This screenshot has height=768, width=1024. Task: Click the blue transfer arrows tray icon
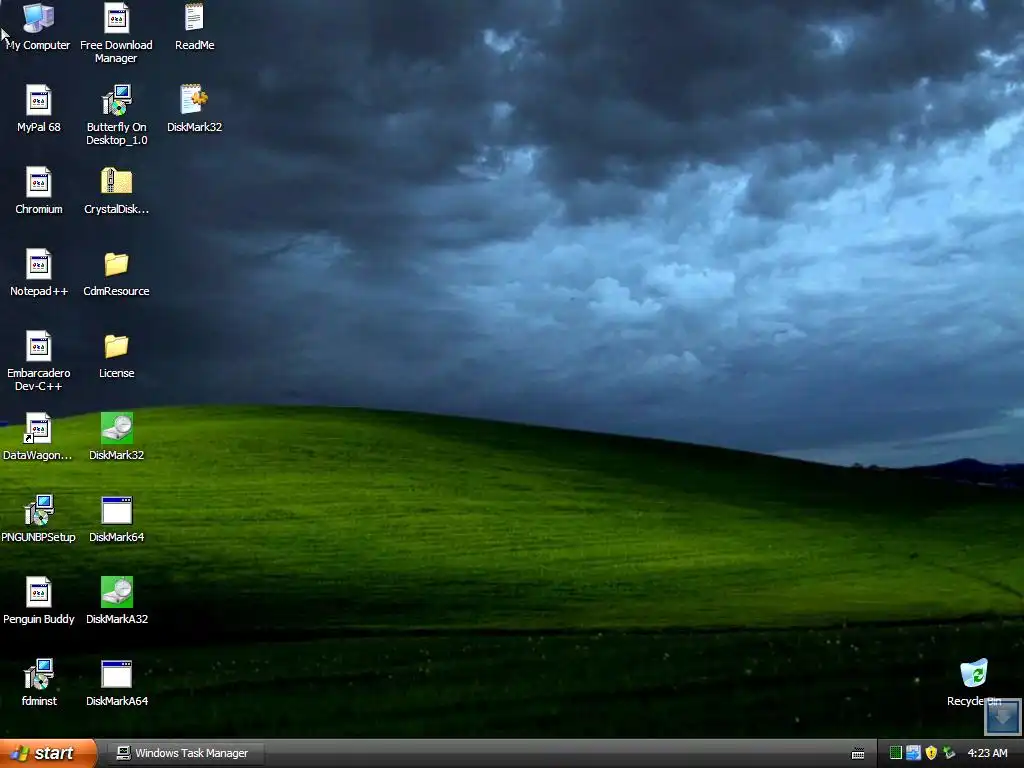(x=913, y=753)
